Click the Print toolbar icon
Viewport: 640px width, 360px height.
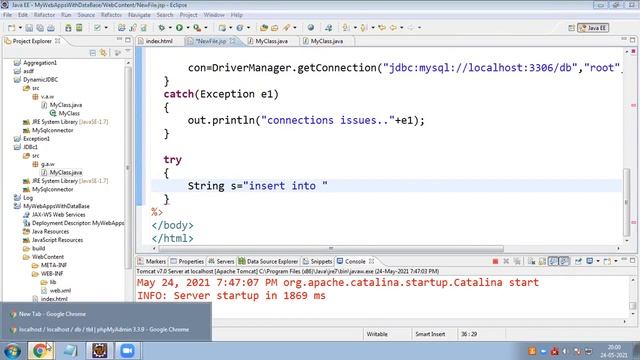click(x=51, y=28)
